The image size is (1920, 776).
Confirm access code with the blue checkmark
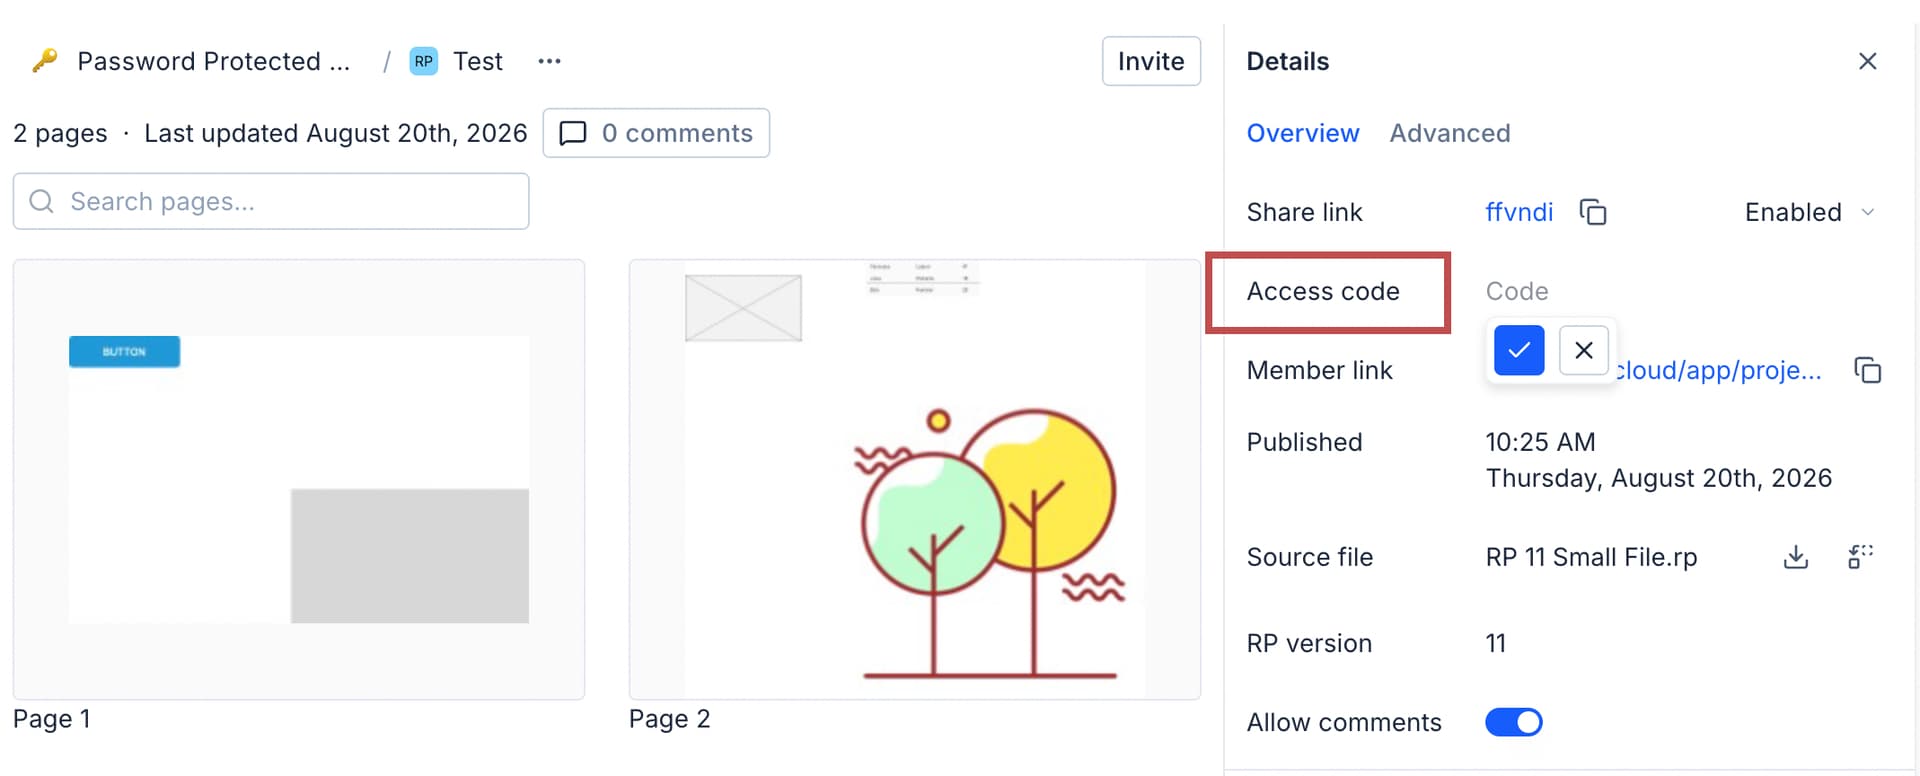click(1519, 350)
